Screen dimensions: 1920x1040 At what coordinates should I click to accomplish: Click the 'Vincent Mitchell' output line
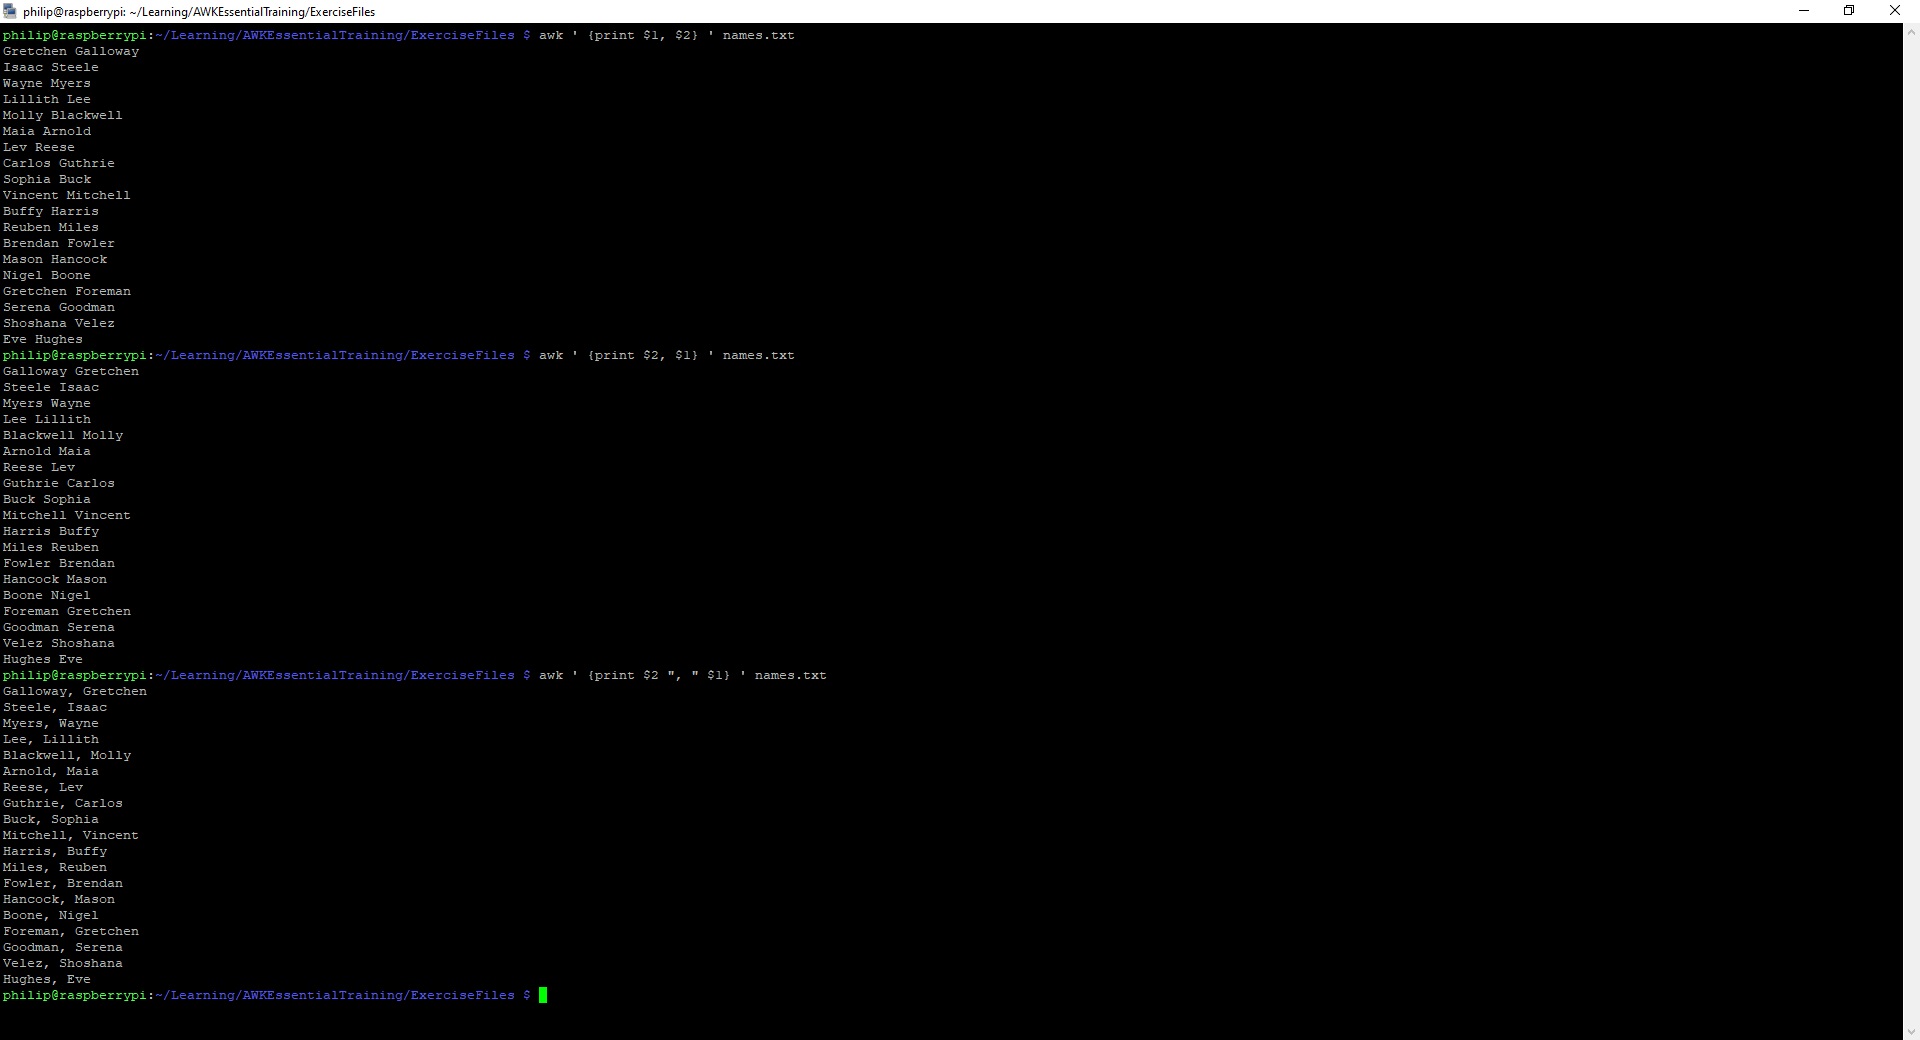67,195
